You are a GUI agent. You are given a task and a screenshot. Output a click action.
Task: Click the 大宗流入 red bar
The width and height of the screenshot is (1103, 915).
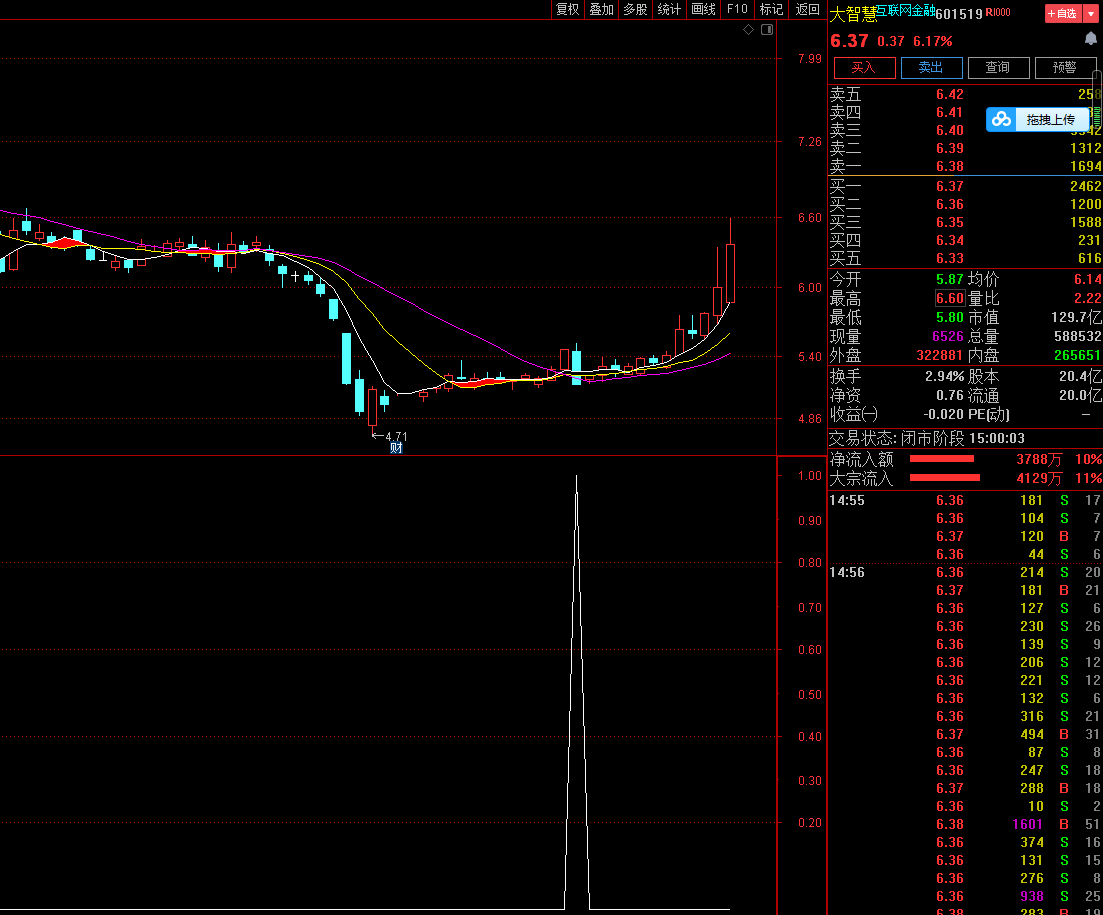945,478
